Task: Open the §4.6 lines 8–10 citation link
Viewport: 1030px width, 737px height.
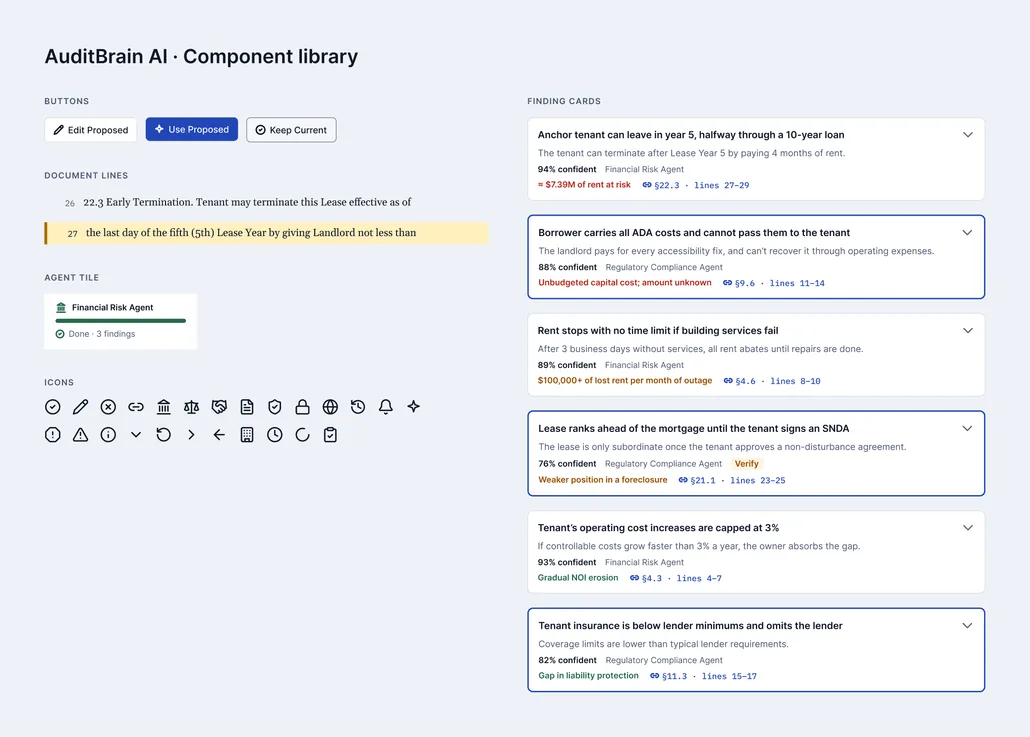Action: tap(772, 381)
